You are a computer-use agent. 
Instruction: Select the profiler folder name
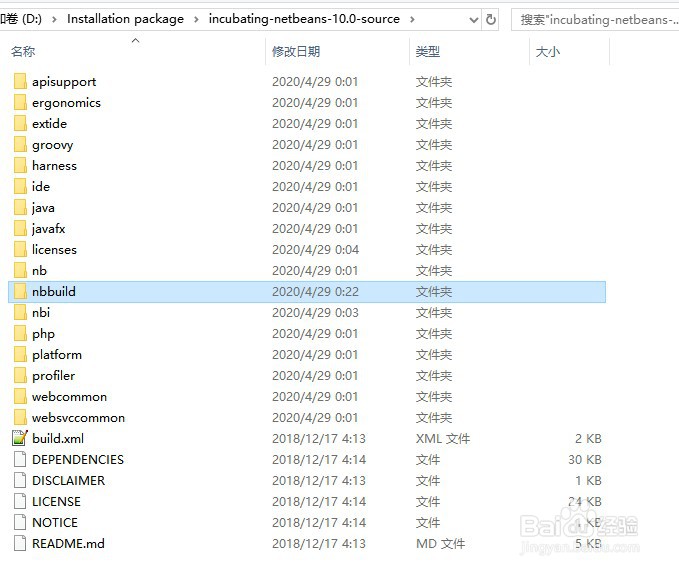tap(53, 376)
